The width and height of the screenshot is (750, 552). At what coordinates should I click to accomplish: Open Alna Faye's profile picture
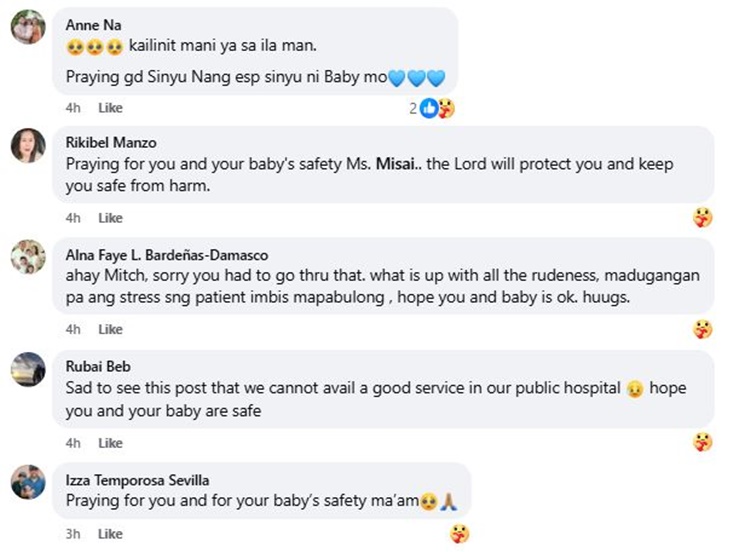(x=28, y=258)
